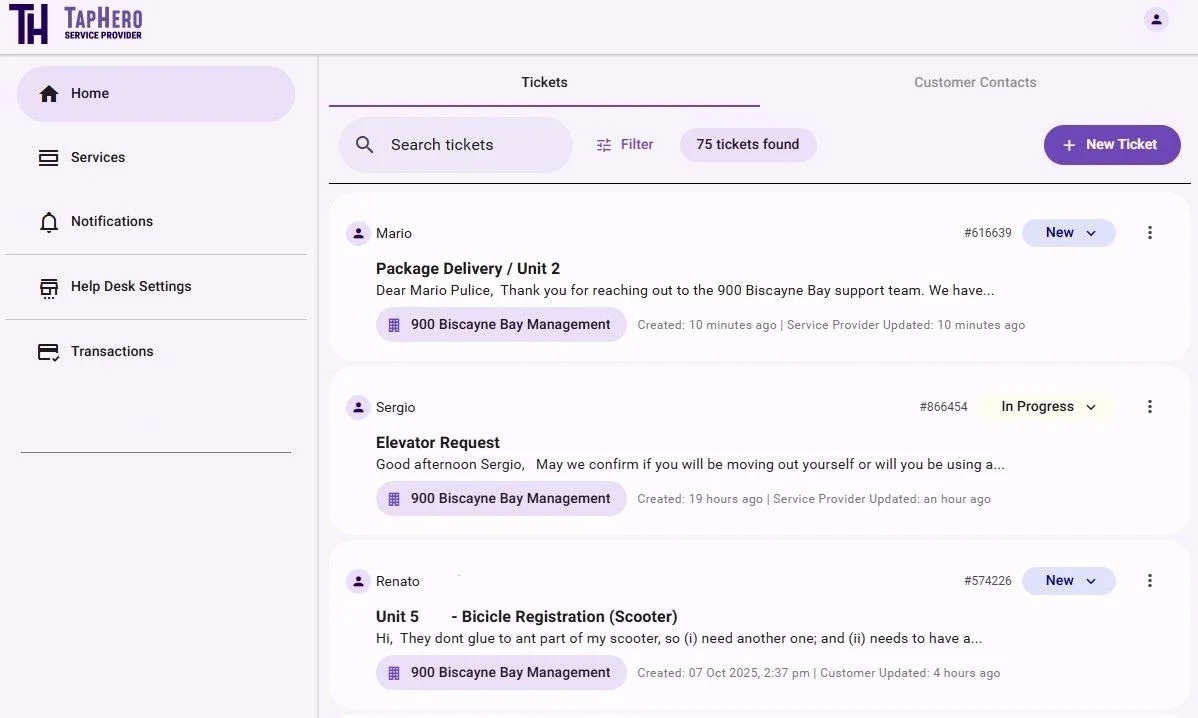Open the user profile avatar icon
The image size is (1198, 718).
(1156, 19)
